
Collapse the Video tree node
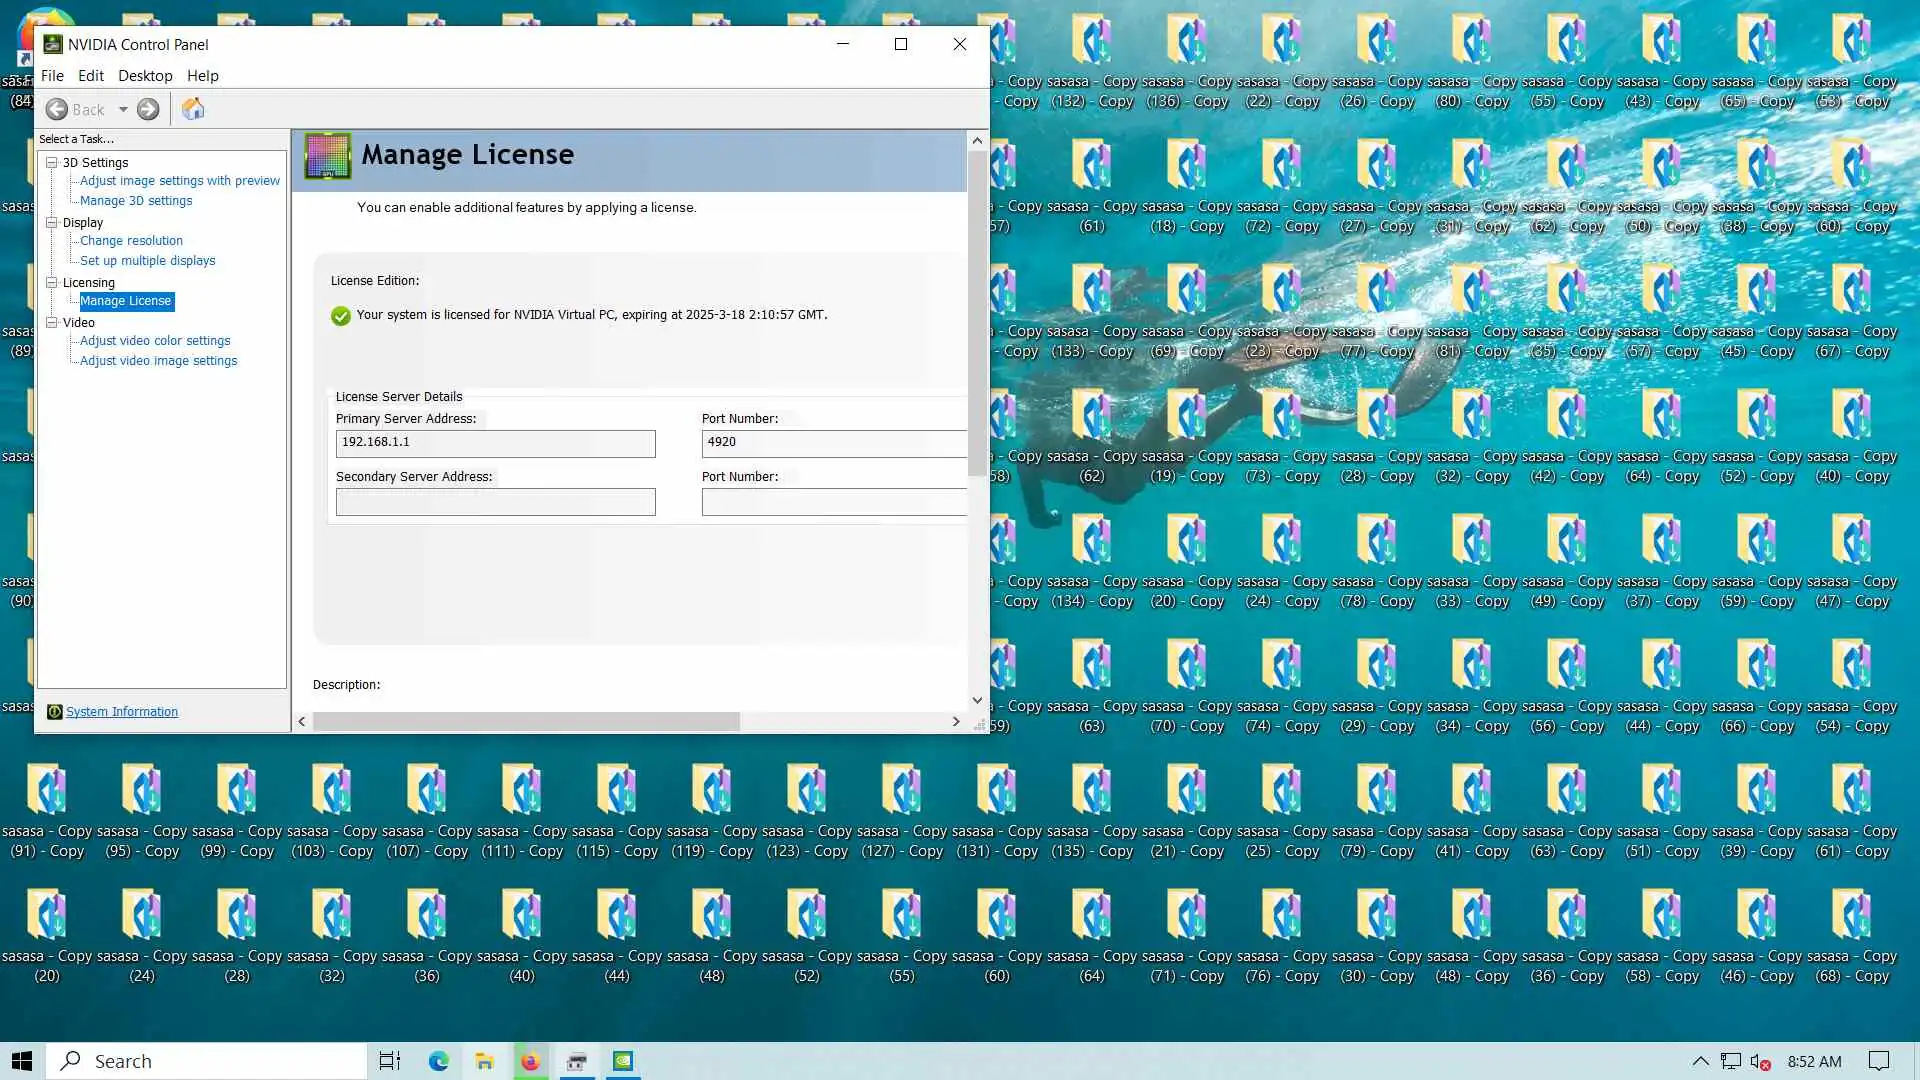pyautogui.click(x=51, y=322)
